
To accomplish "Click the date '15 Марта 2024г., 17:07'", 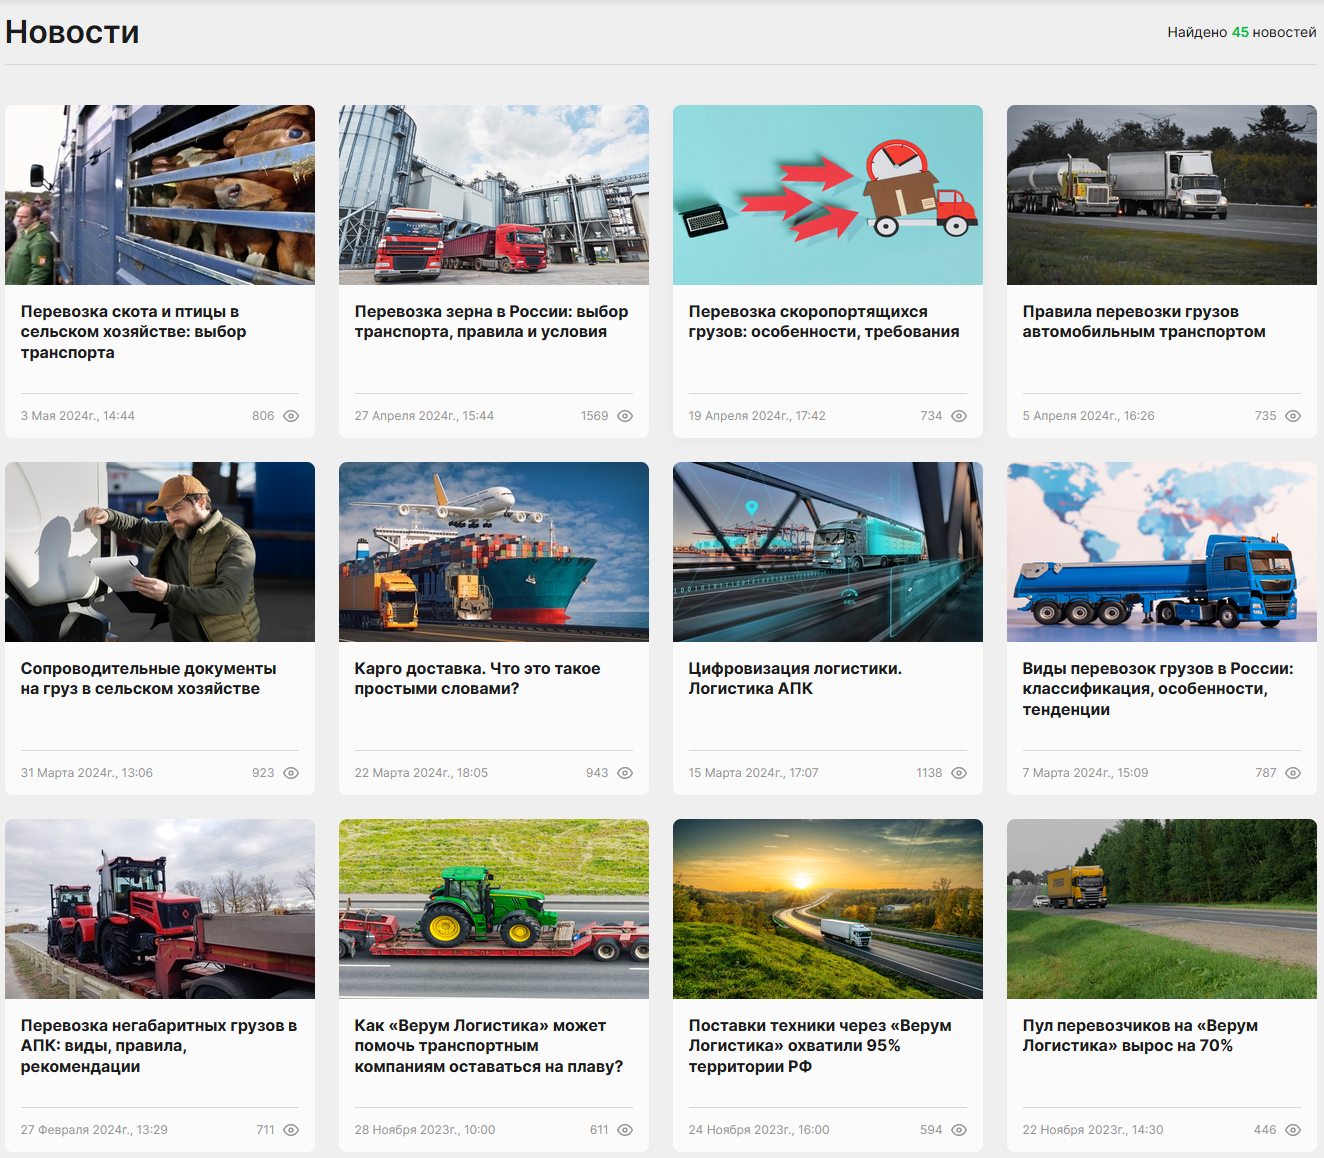I will pos(754,773).
